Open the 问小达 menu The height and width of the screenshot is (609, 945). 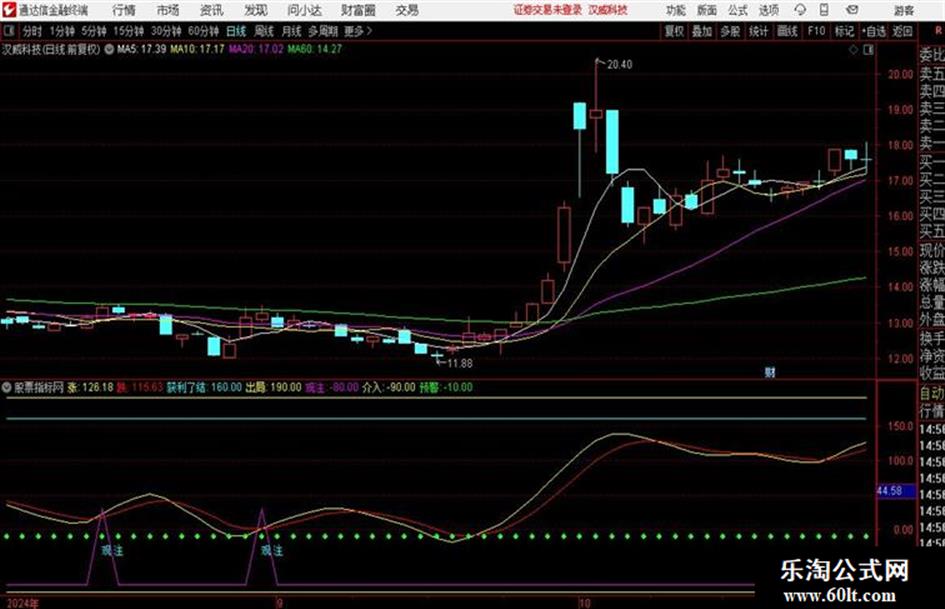click(x=304, y=10)
